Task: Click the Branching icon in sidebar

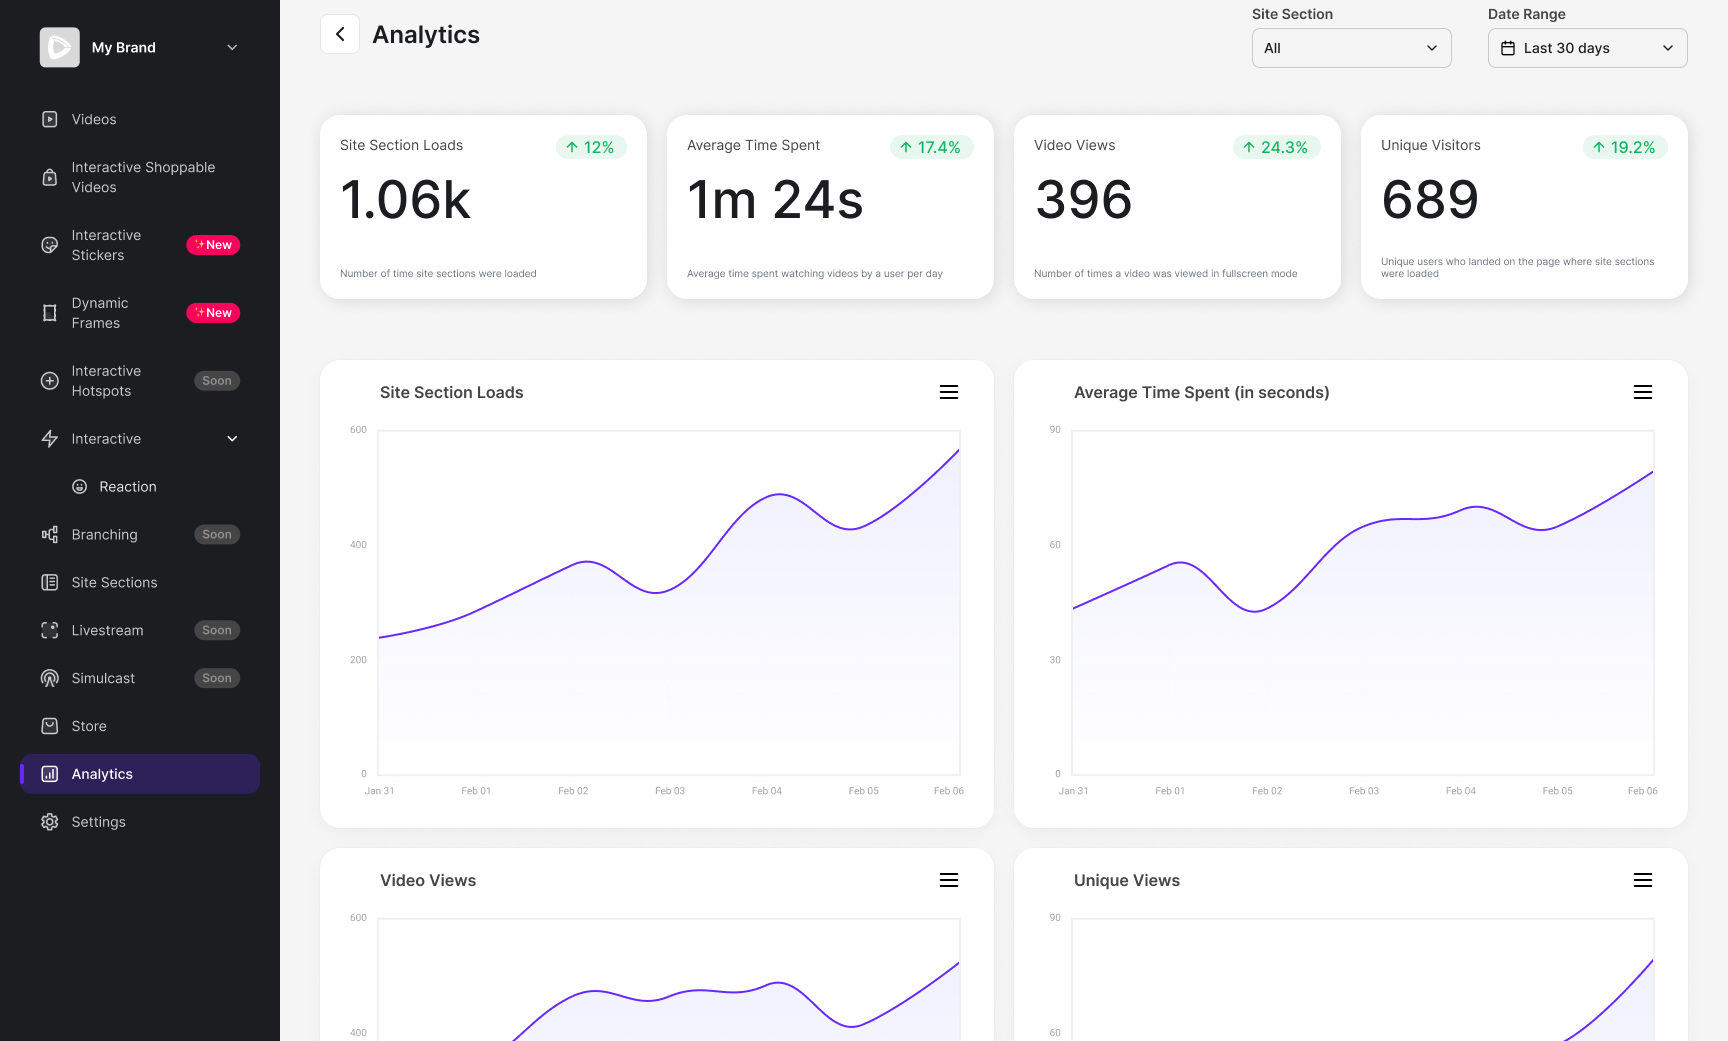Action: 50,535
